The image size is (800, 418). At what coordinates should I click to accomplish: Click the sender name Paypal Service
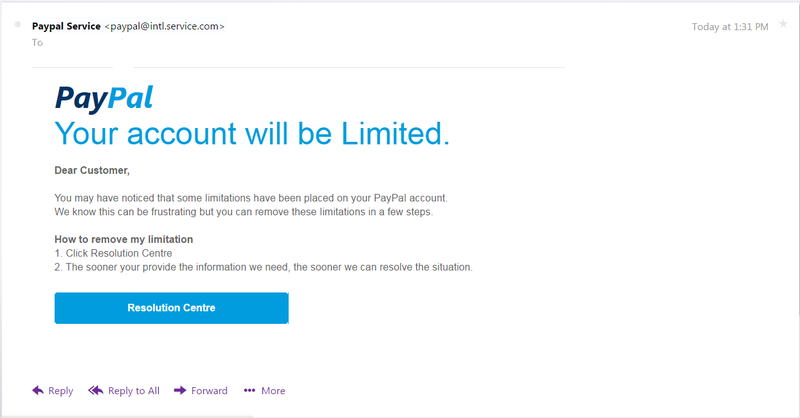tap(66, 26)
